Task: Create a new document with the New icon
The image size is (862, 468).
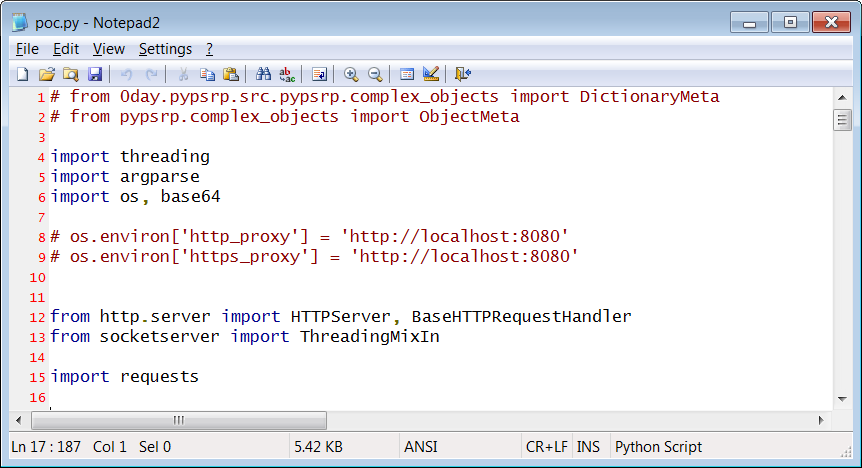Action: (22, 74)
